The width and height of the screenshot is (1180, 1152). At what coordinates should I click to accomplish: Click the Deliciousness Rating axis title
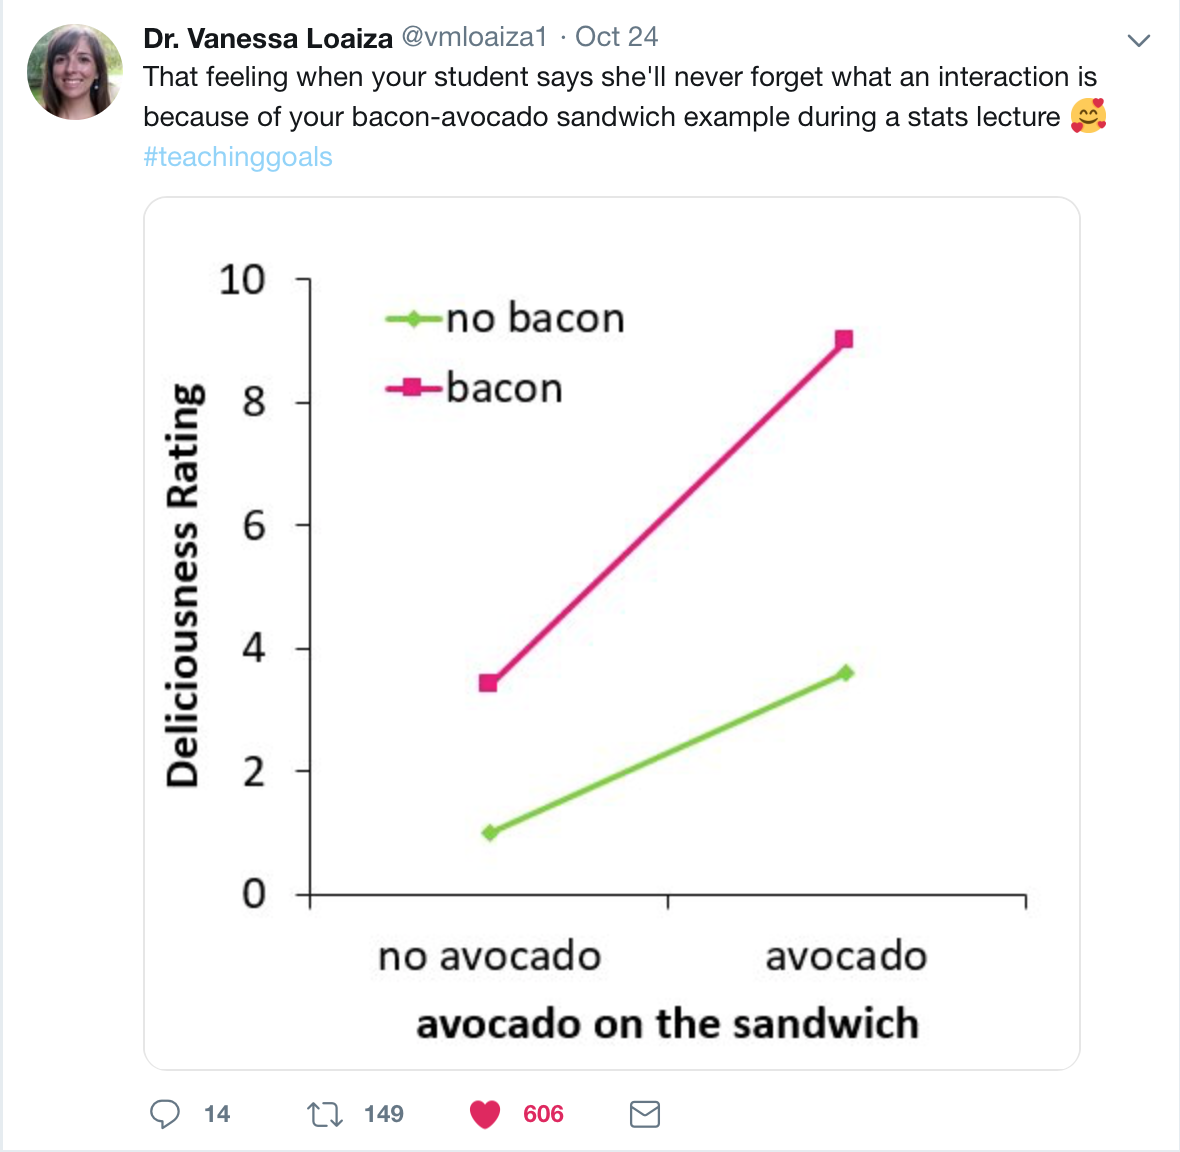pos(184,585)
